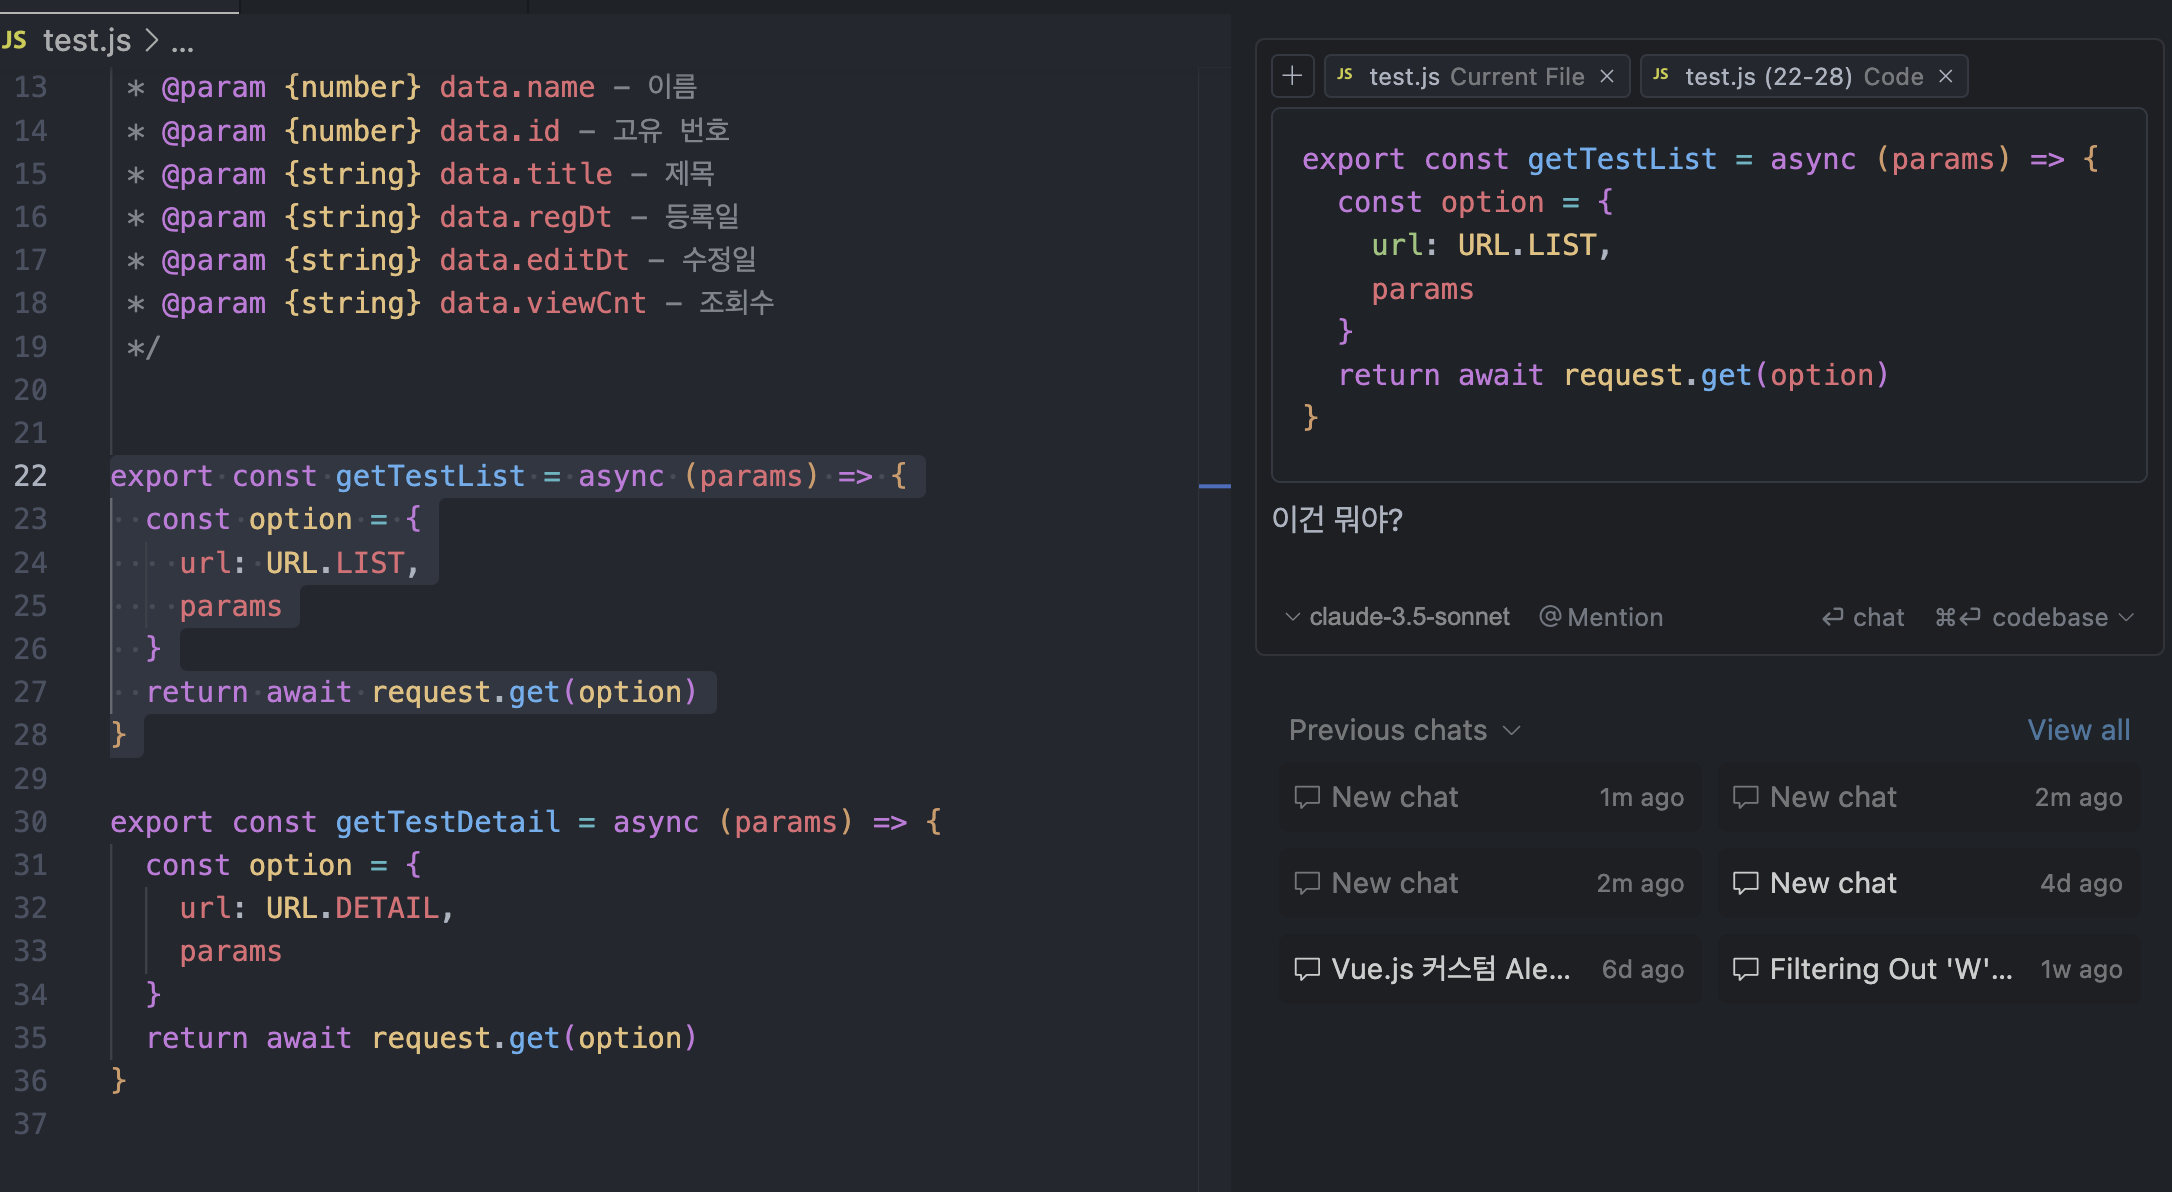Submit with codebase button

point(2022,617)
